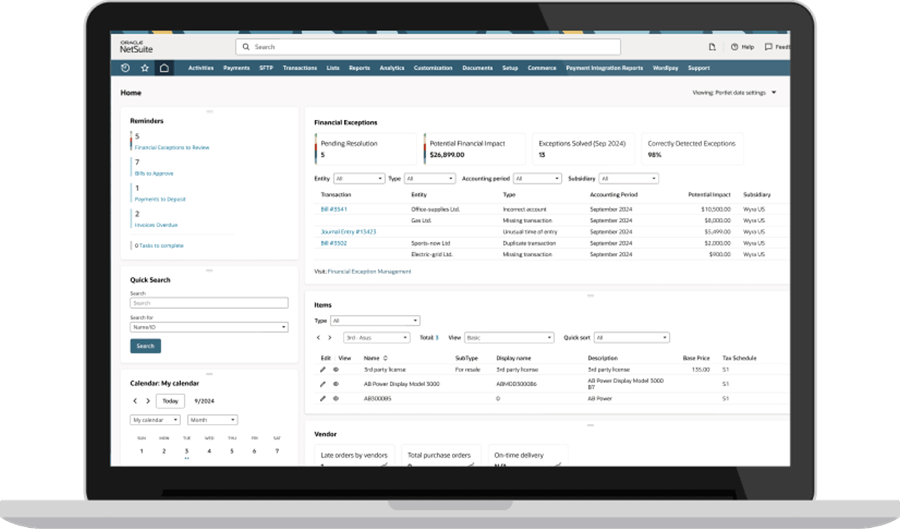Click pencil icon for AB500085 item
This screenshot has width=900, height=529.
tap(323, 398)
